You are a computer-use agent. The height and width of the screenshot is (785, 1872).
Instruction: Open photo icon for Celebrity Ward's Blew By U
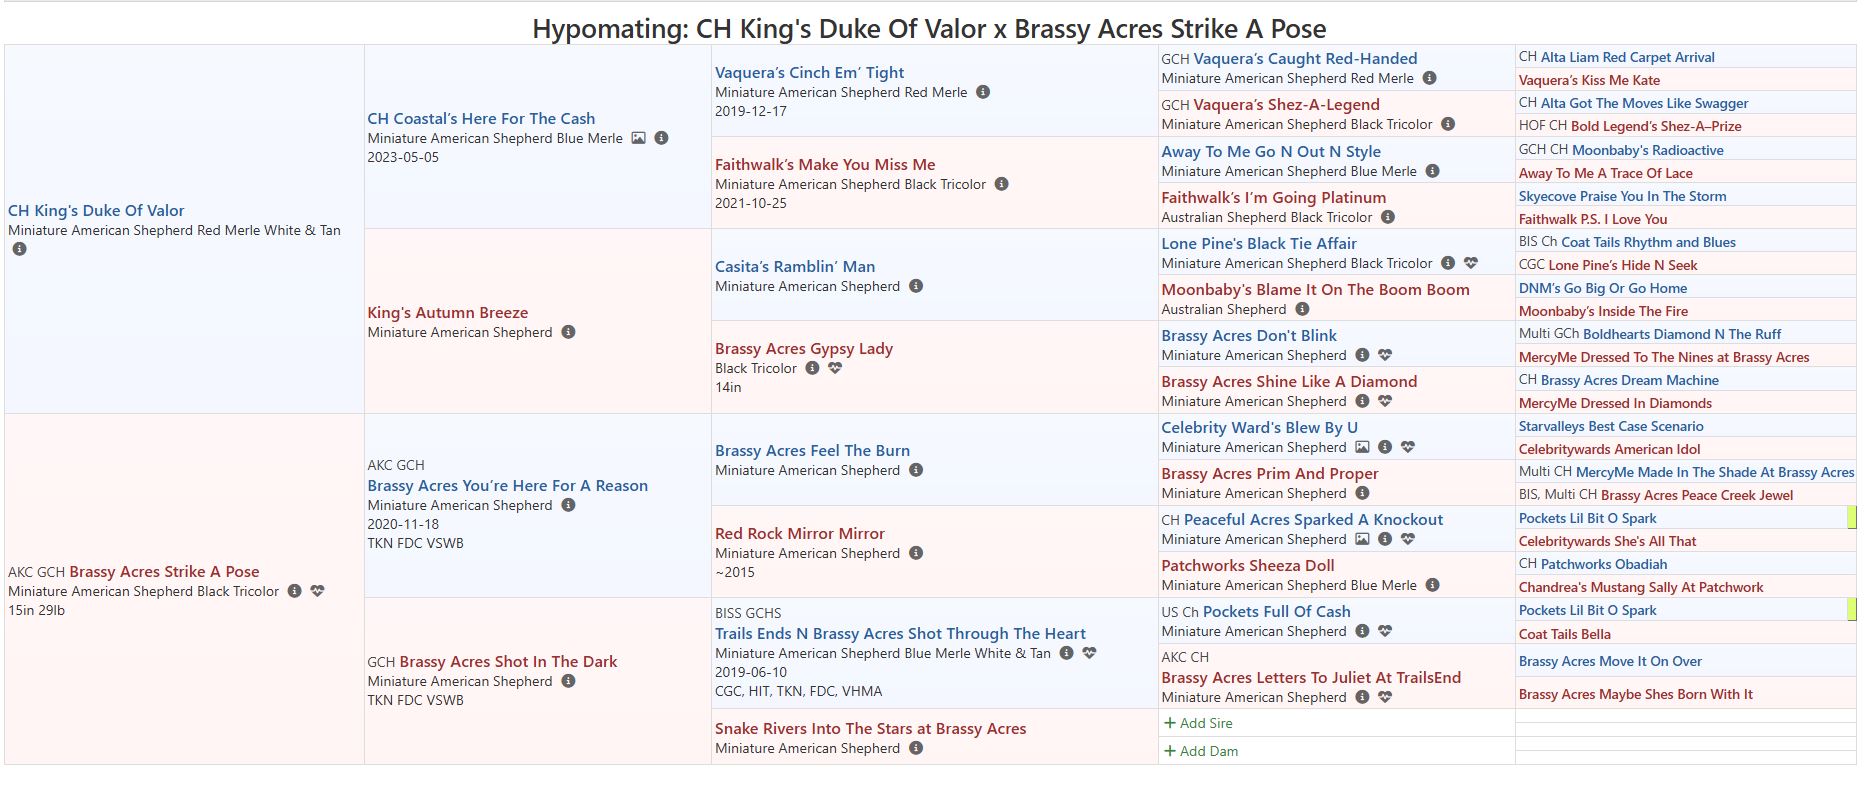tap(1362, 447)
